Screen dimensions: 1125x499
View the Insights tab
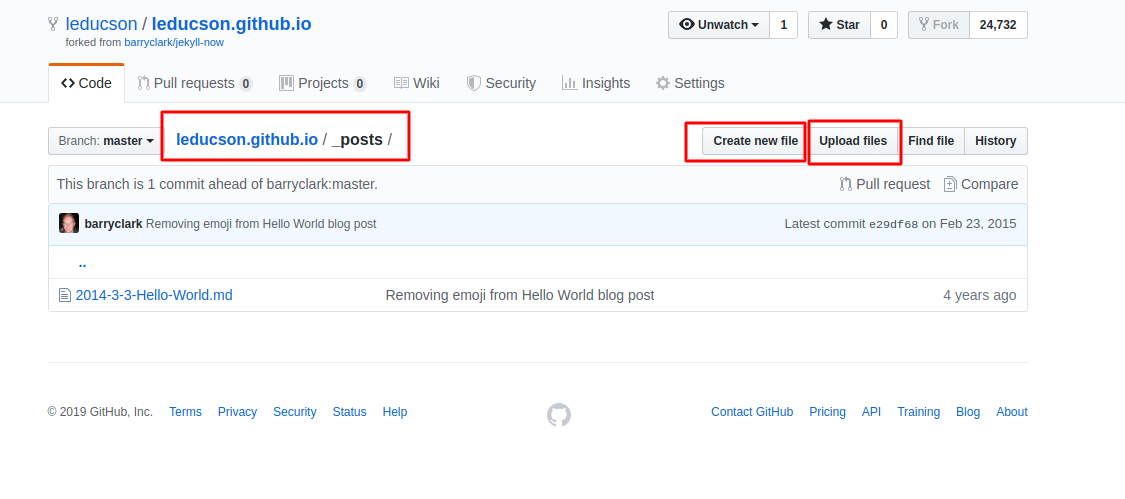pos(596,83)
